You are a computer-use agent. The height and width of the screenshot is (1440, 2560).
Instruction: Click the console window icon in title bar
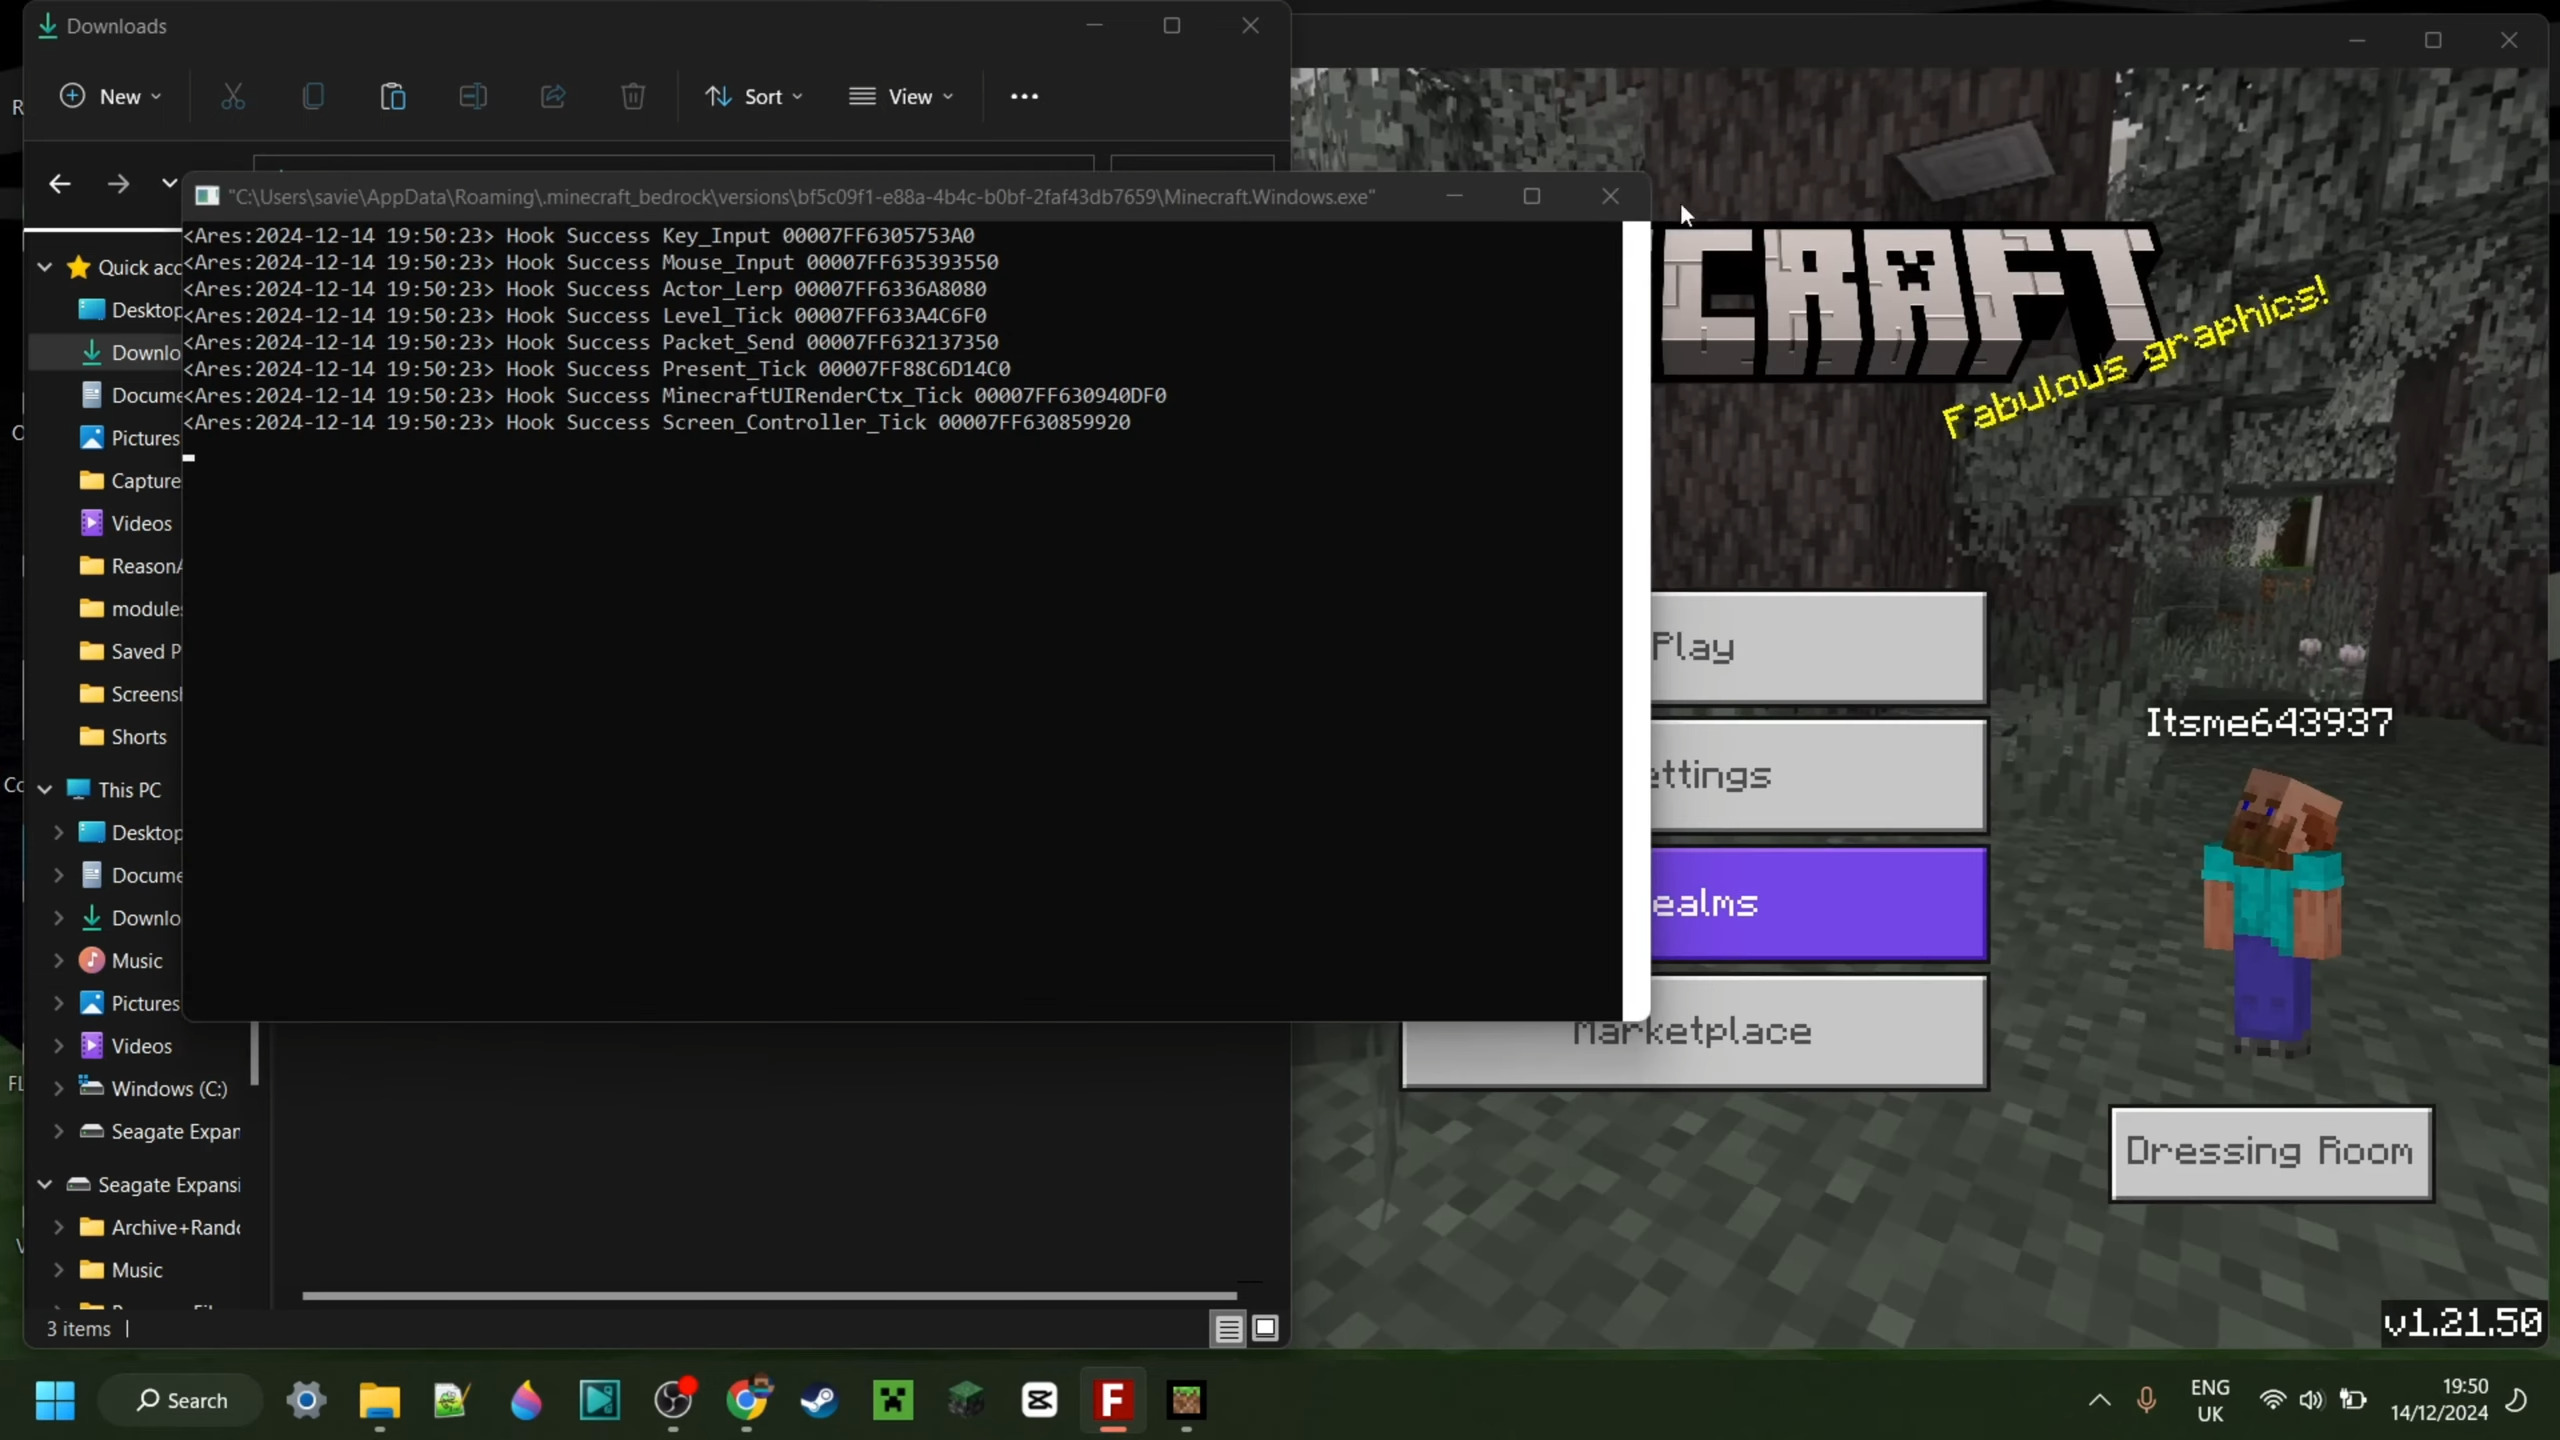click(x=207, y=196)
